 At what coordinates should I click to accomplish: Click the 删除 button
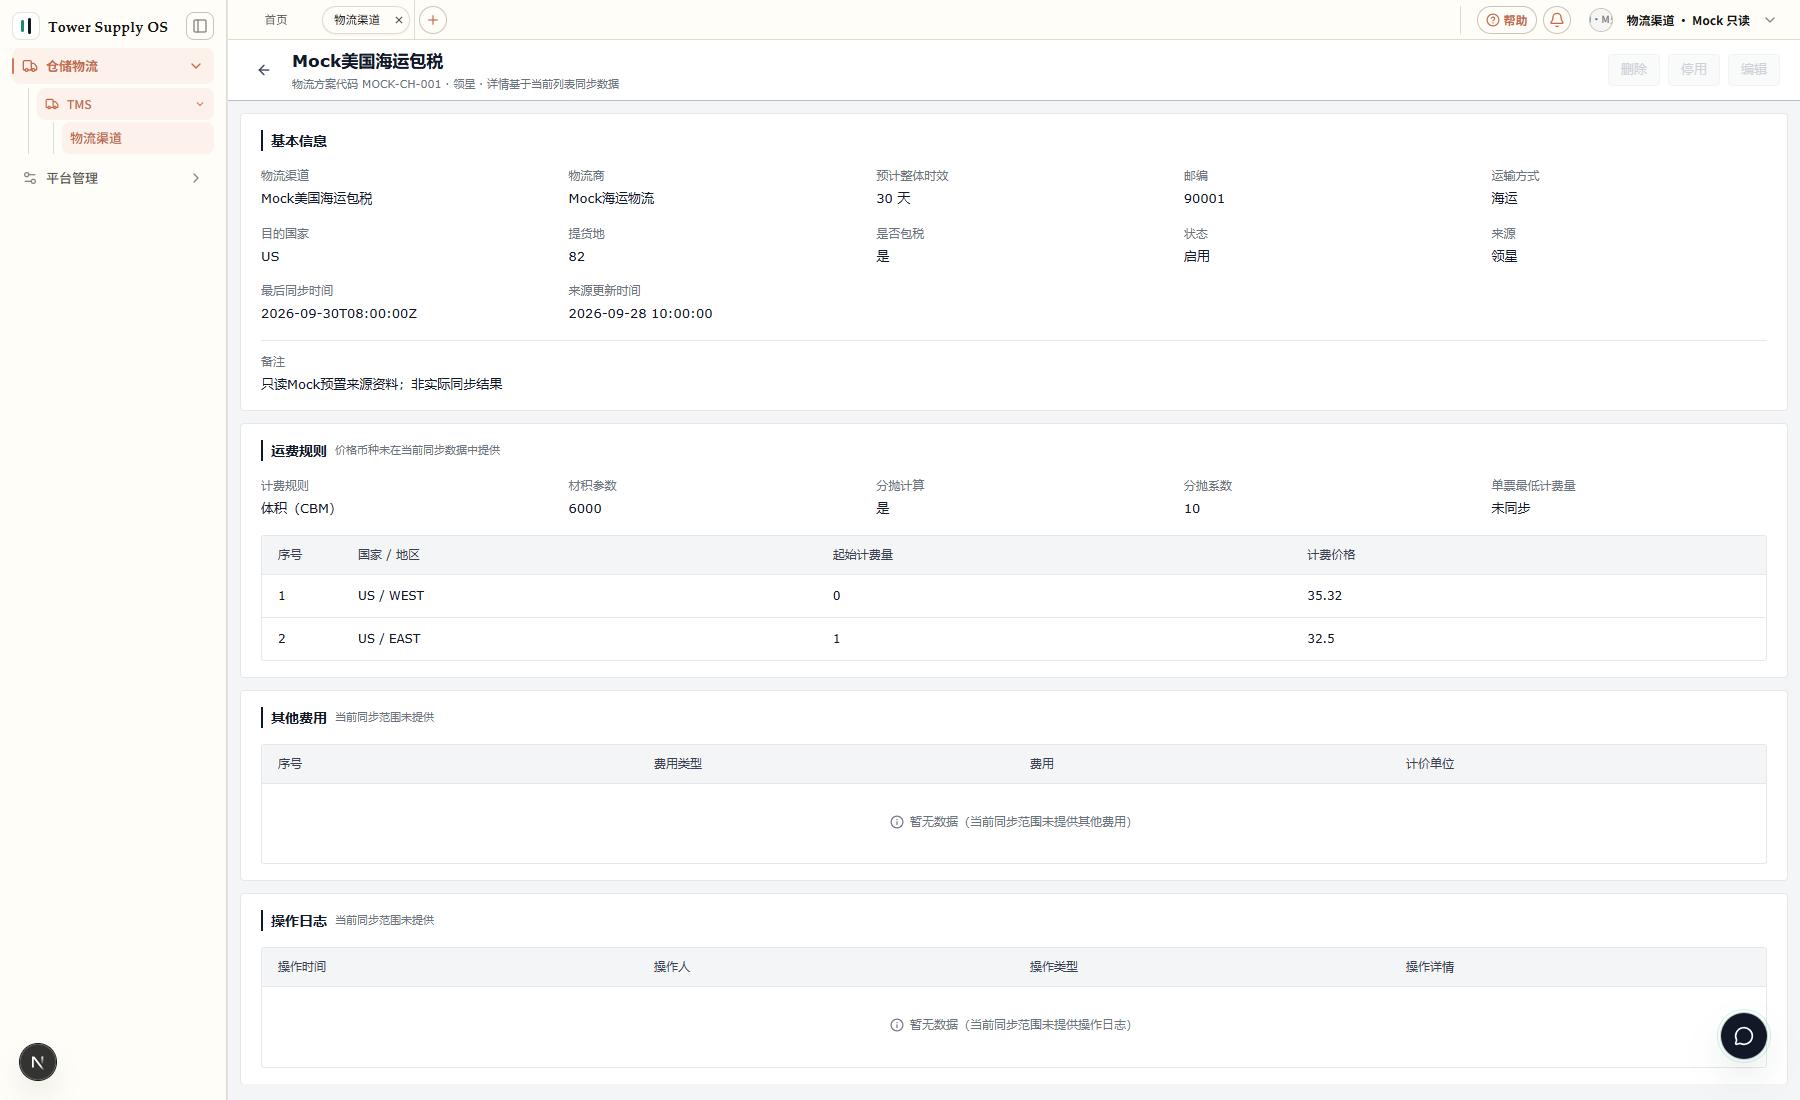pos(1634,69)
